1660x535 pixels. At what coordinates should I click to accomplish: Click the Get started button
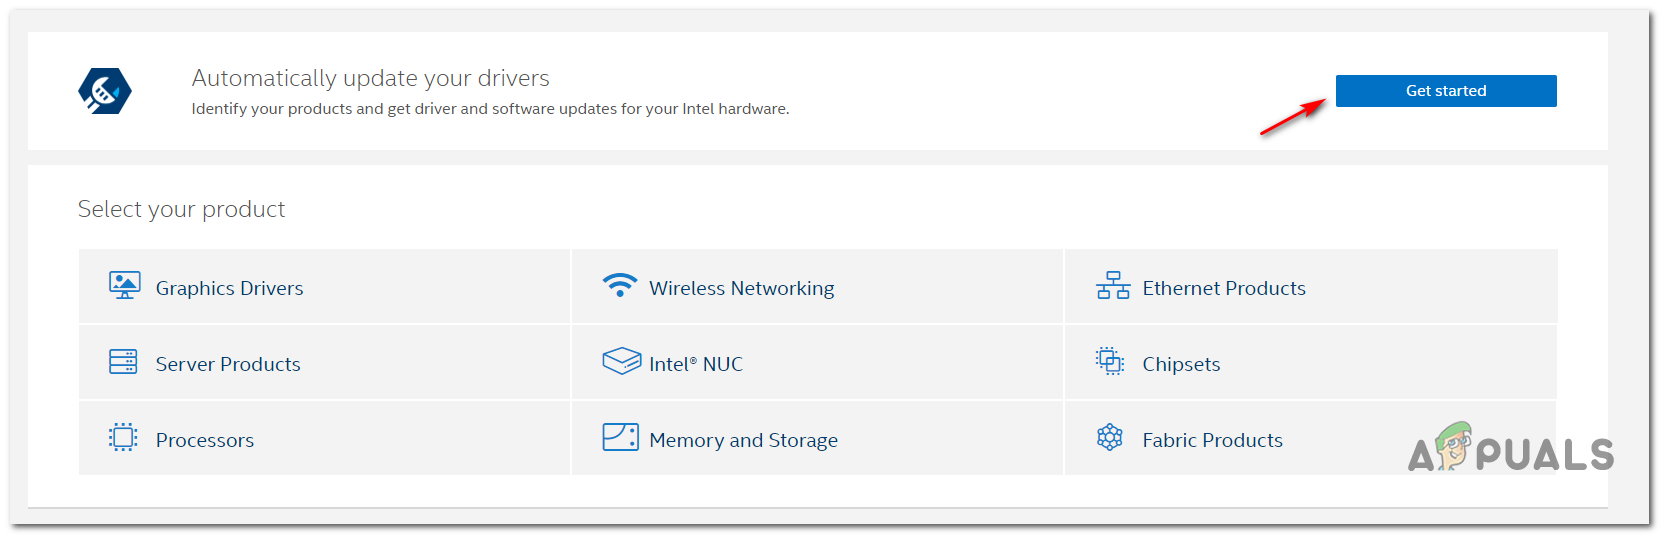(x=1445, y=91)
